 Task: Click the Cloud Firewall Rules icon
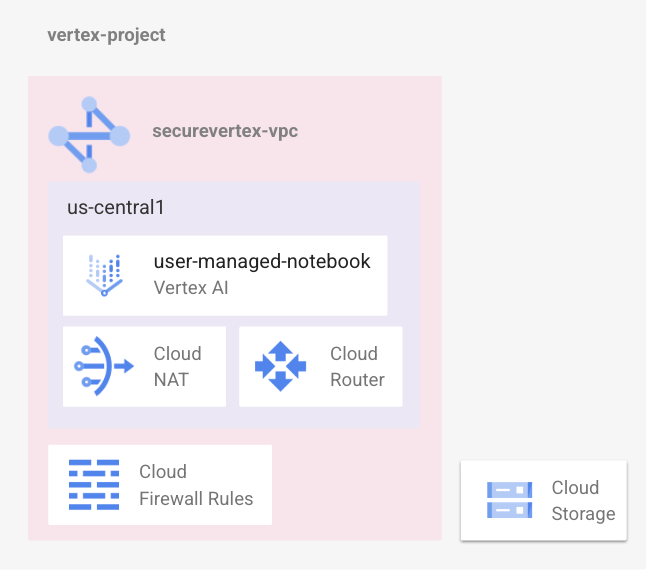[93, 484]
